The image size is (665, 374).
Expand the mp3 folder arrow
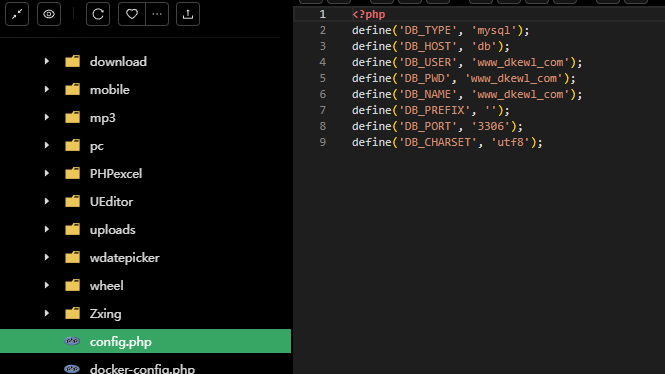tap(47, 117)
